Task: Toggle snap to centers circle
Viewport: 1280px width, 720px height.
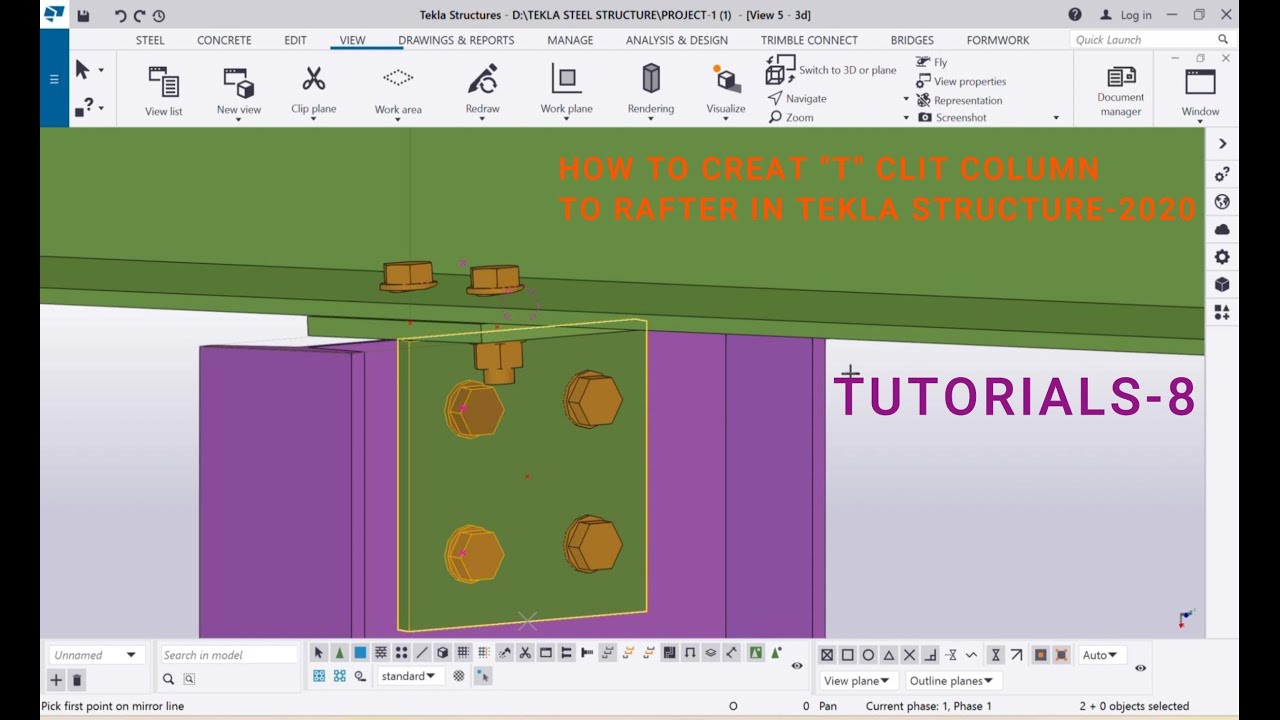Action: [868, 655]
